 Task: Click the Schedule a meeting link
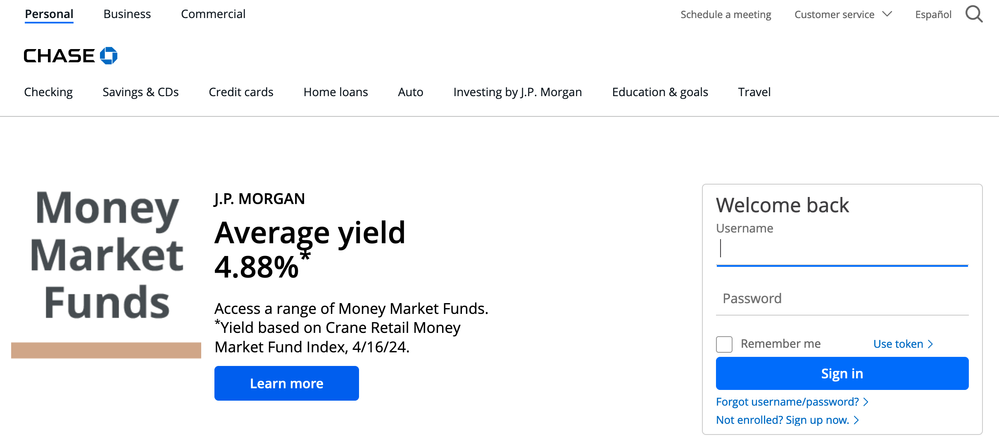(725, 15)
